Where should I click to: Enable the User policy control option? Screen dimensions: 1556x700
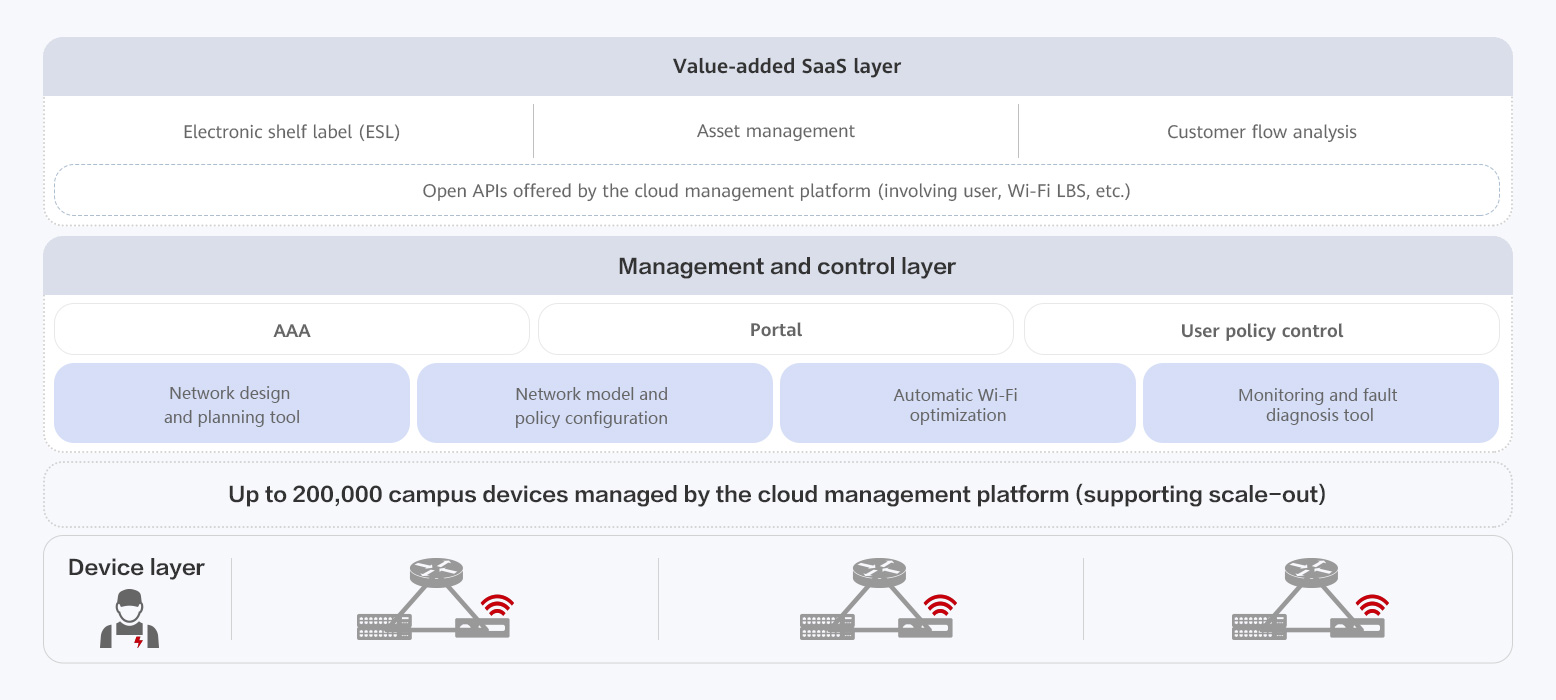[x=1261, y=329]
